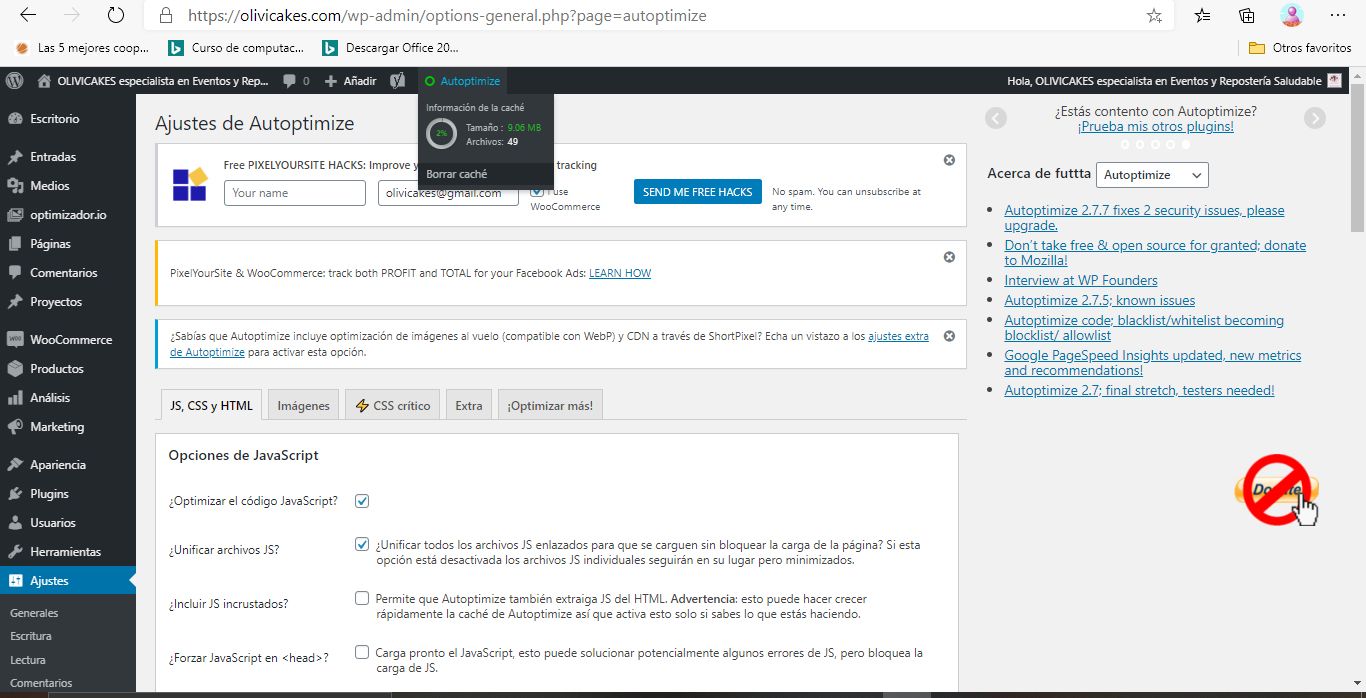
Task: Click the cache usage 2% circular indicator
Action: pyautogui.click(x=441, y=133)
